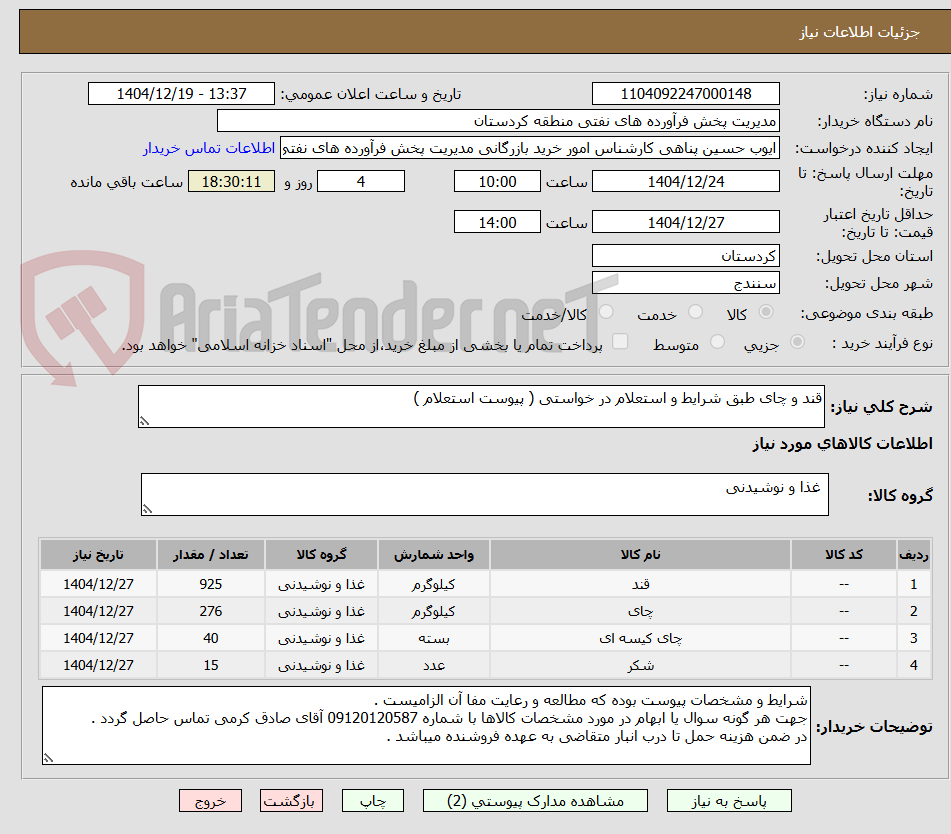Viewport: 951px width, 834px height.
Task: Click the remaining days field showing 4
Action: [x=361, y=181]
